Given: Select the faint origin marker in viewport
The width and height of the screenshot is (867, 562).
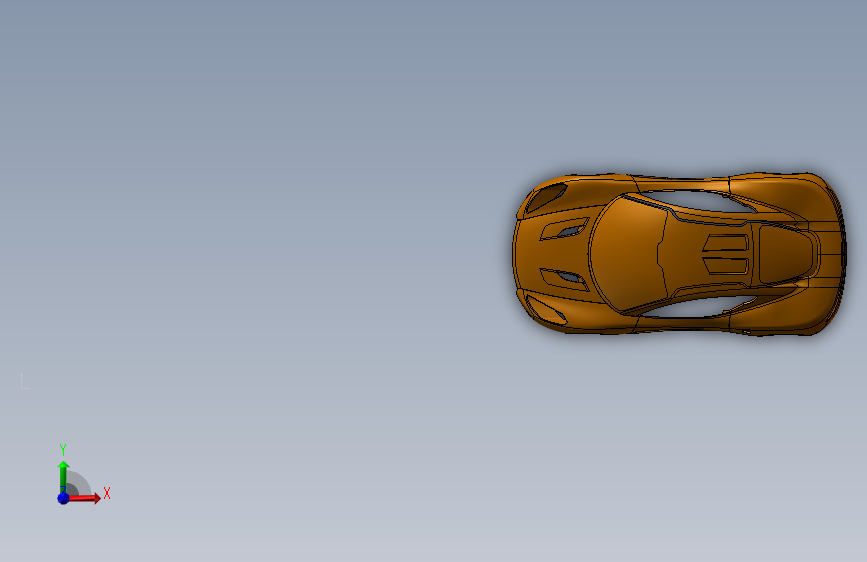Looking at the screenshot, I should click(24, 381).
